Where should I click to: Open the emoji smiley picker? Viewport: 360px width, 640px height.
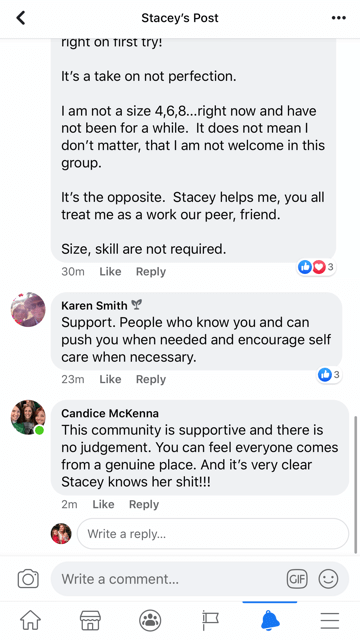click(x=328, y=579)
